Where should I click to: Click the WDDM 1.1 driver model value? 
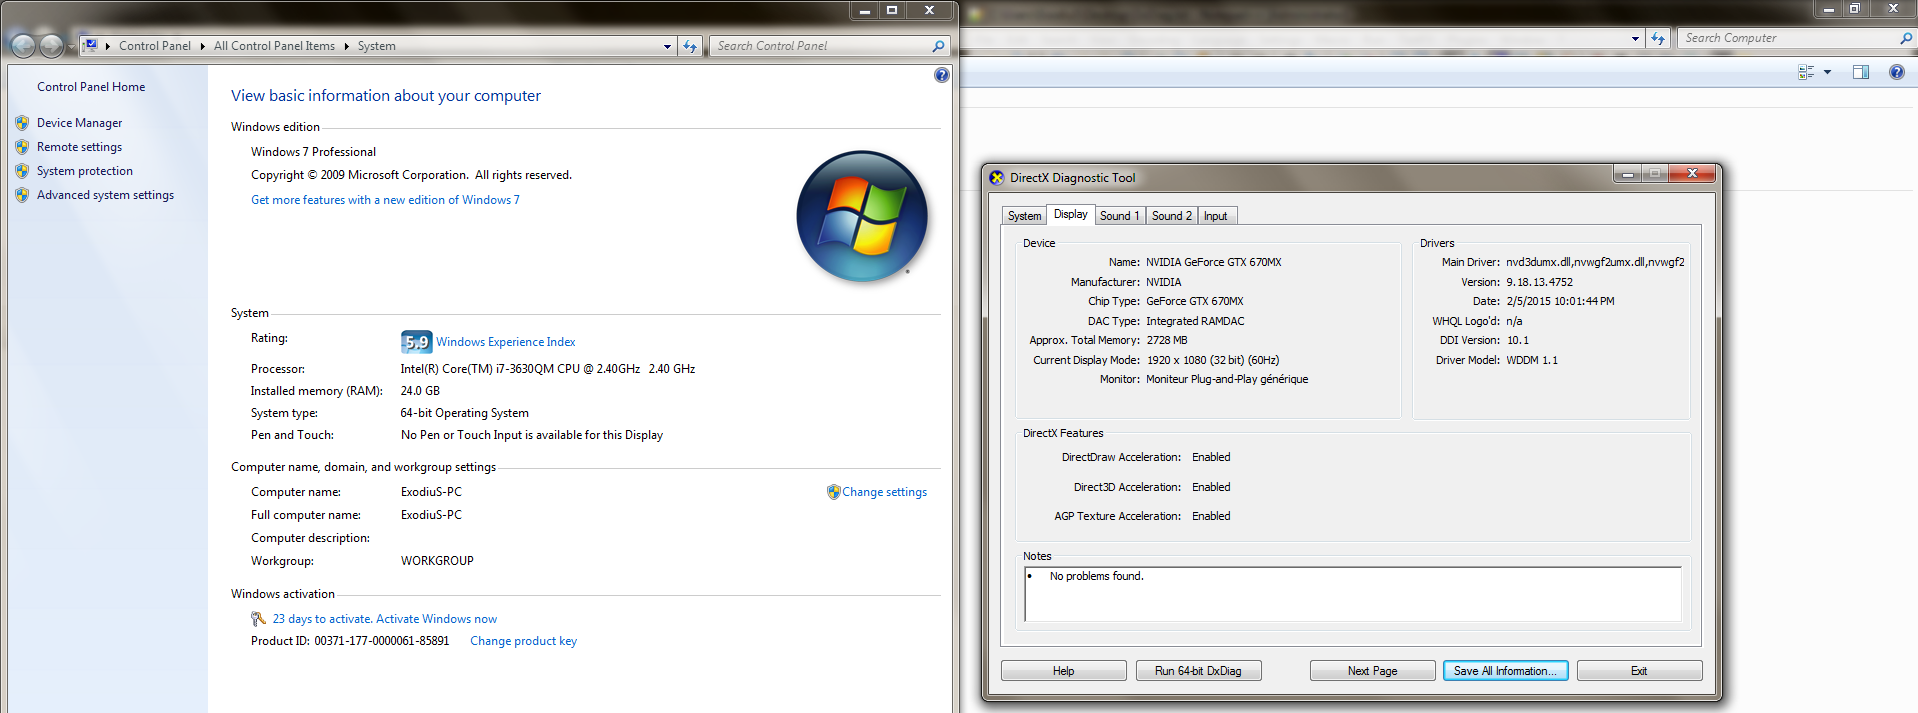tap(1532, 360)
